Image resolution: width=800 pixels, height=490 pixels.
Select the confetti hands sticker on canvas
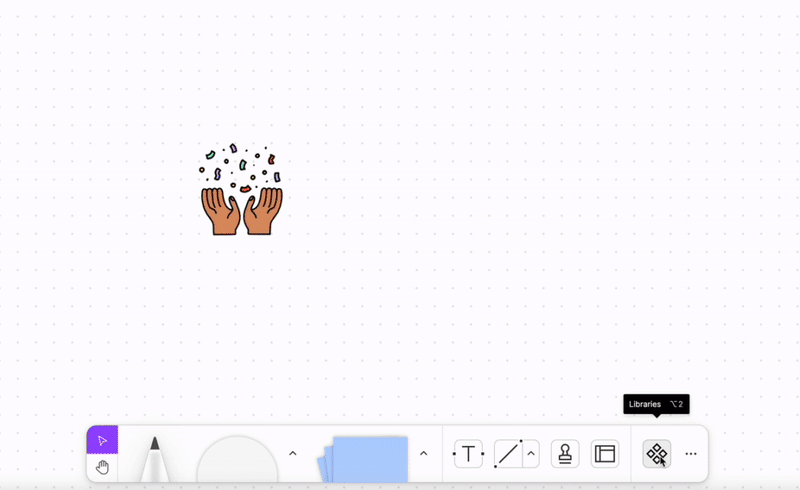[241, 189]
